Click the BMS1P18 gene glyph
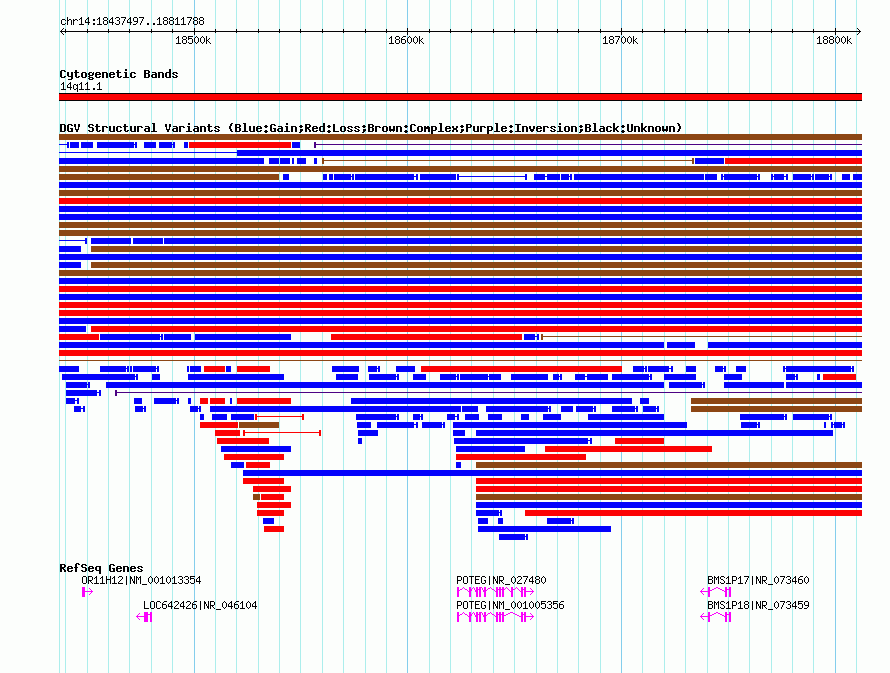The image size is (890, 673). (x=716, y=617)
